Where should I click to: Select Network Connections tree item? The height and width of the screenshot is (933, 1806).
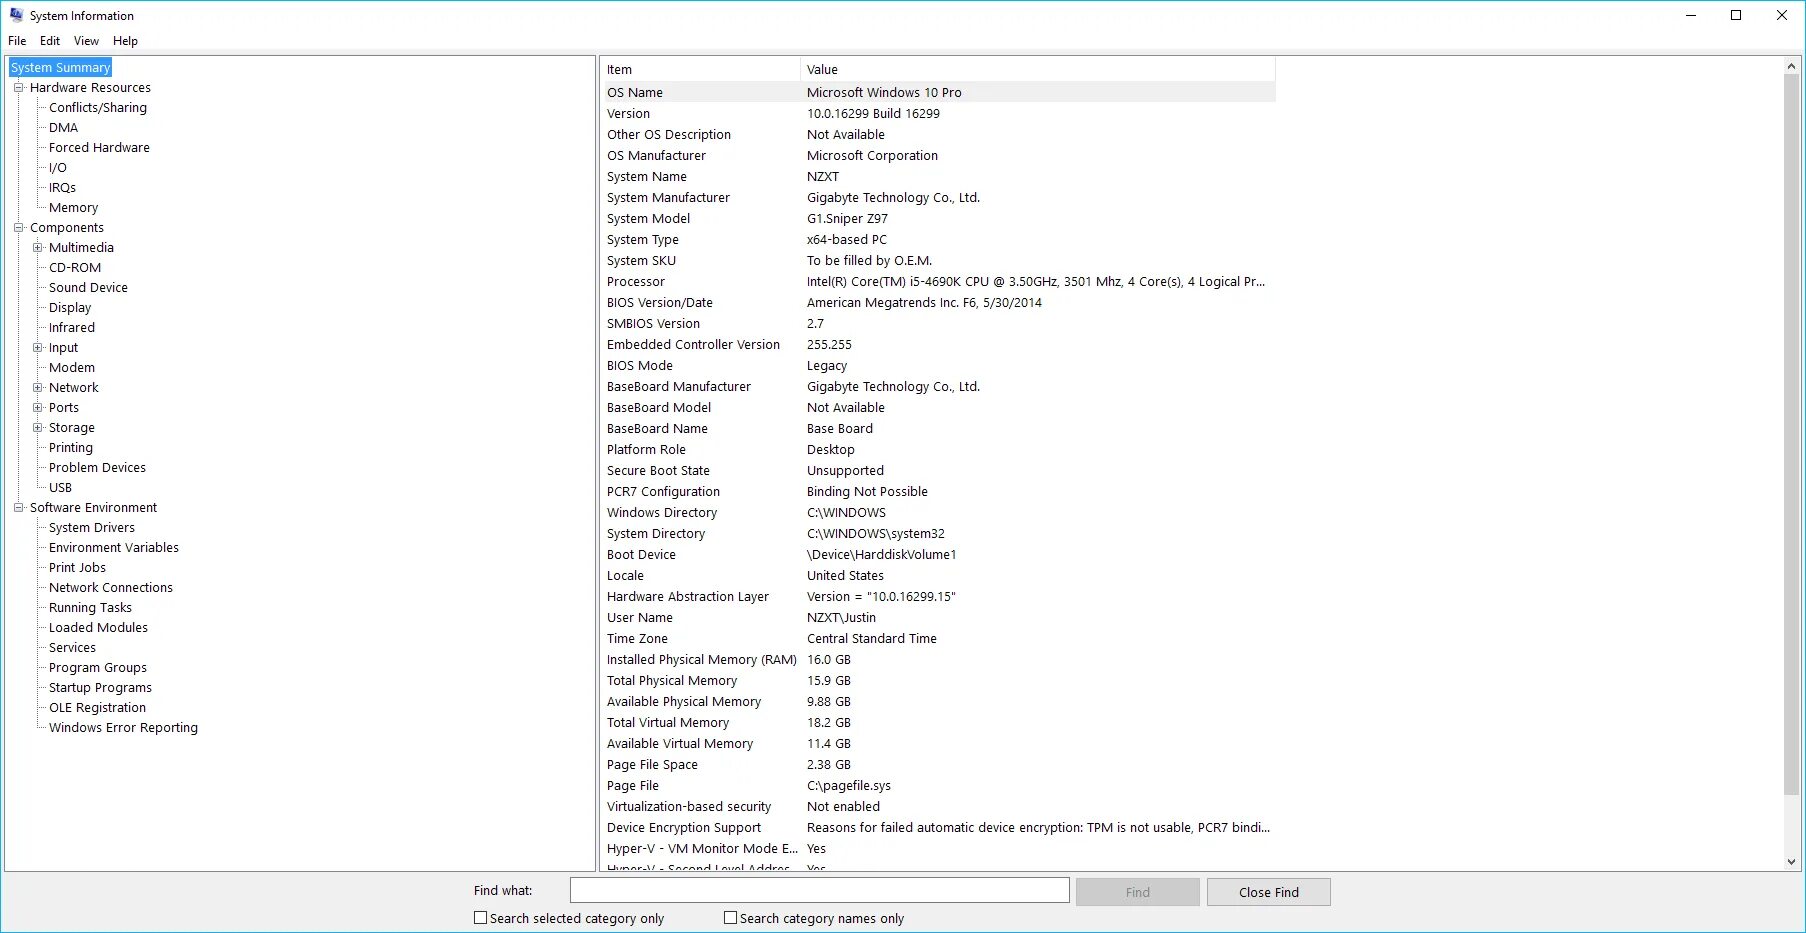click(x=111, y=587)
